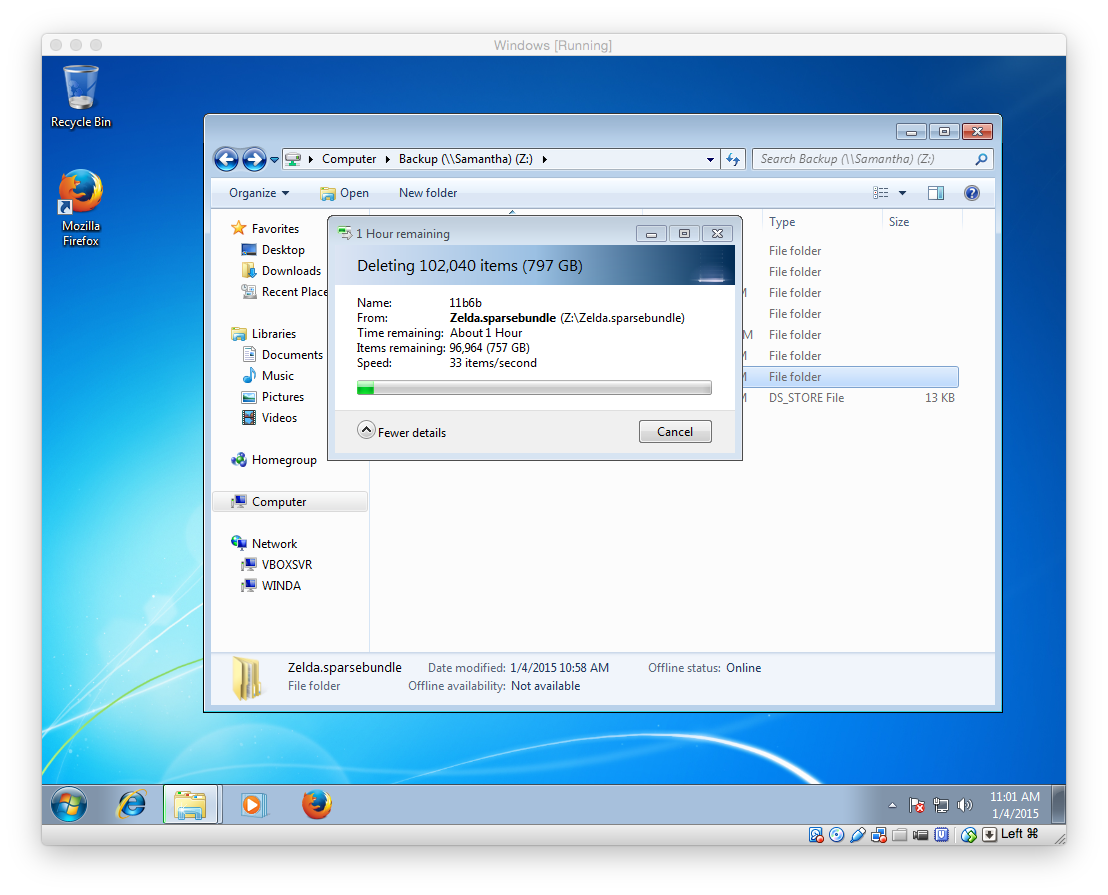Launch Firefox from the taskbar
Screen dimensions: 1108x895
click(317, 805)
